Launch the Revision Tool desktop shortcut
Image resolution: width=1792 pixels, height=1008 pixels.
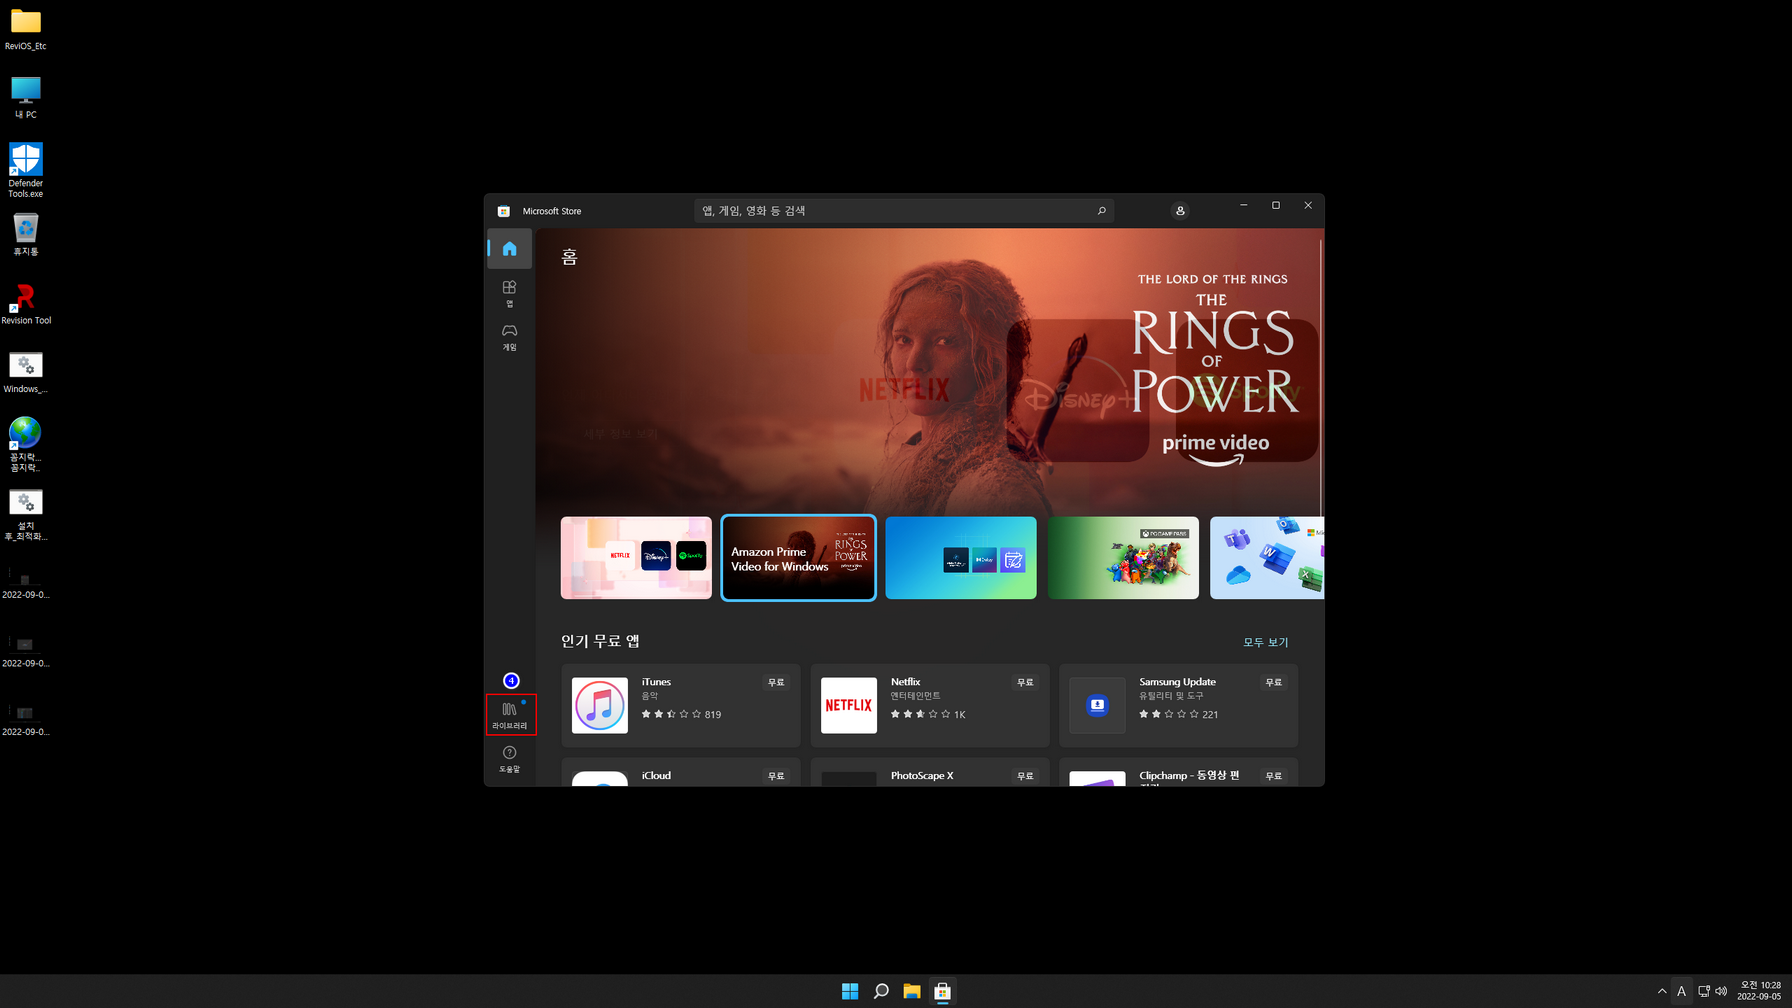coord(25,304)
